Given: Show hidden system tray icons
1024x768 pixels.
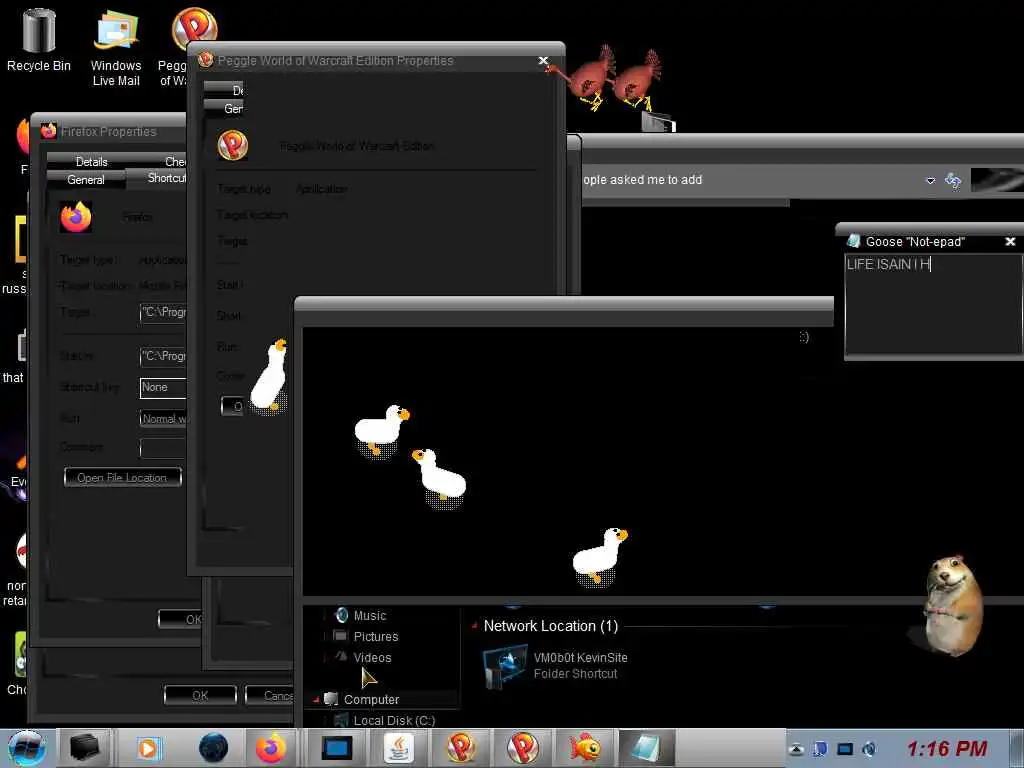Looking at the screenshot, I should click(x=796, y=749).
